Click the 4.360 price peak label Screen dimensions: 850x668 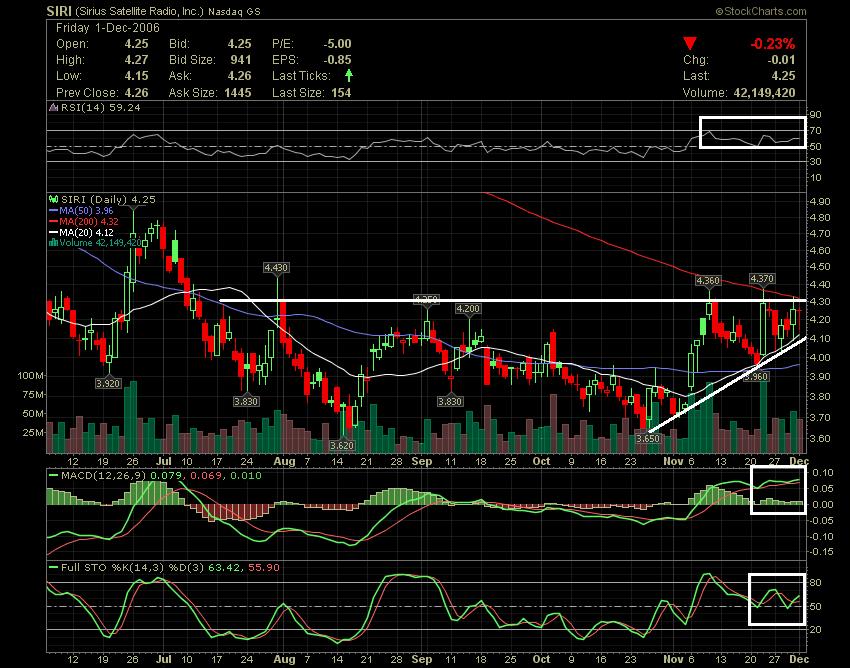click(x=708, y=280)
